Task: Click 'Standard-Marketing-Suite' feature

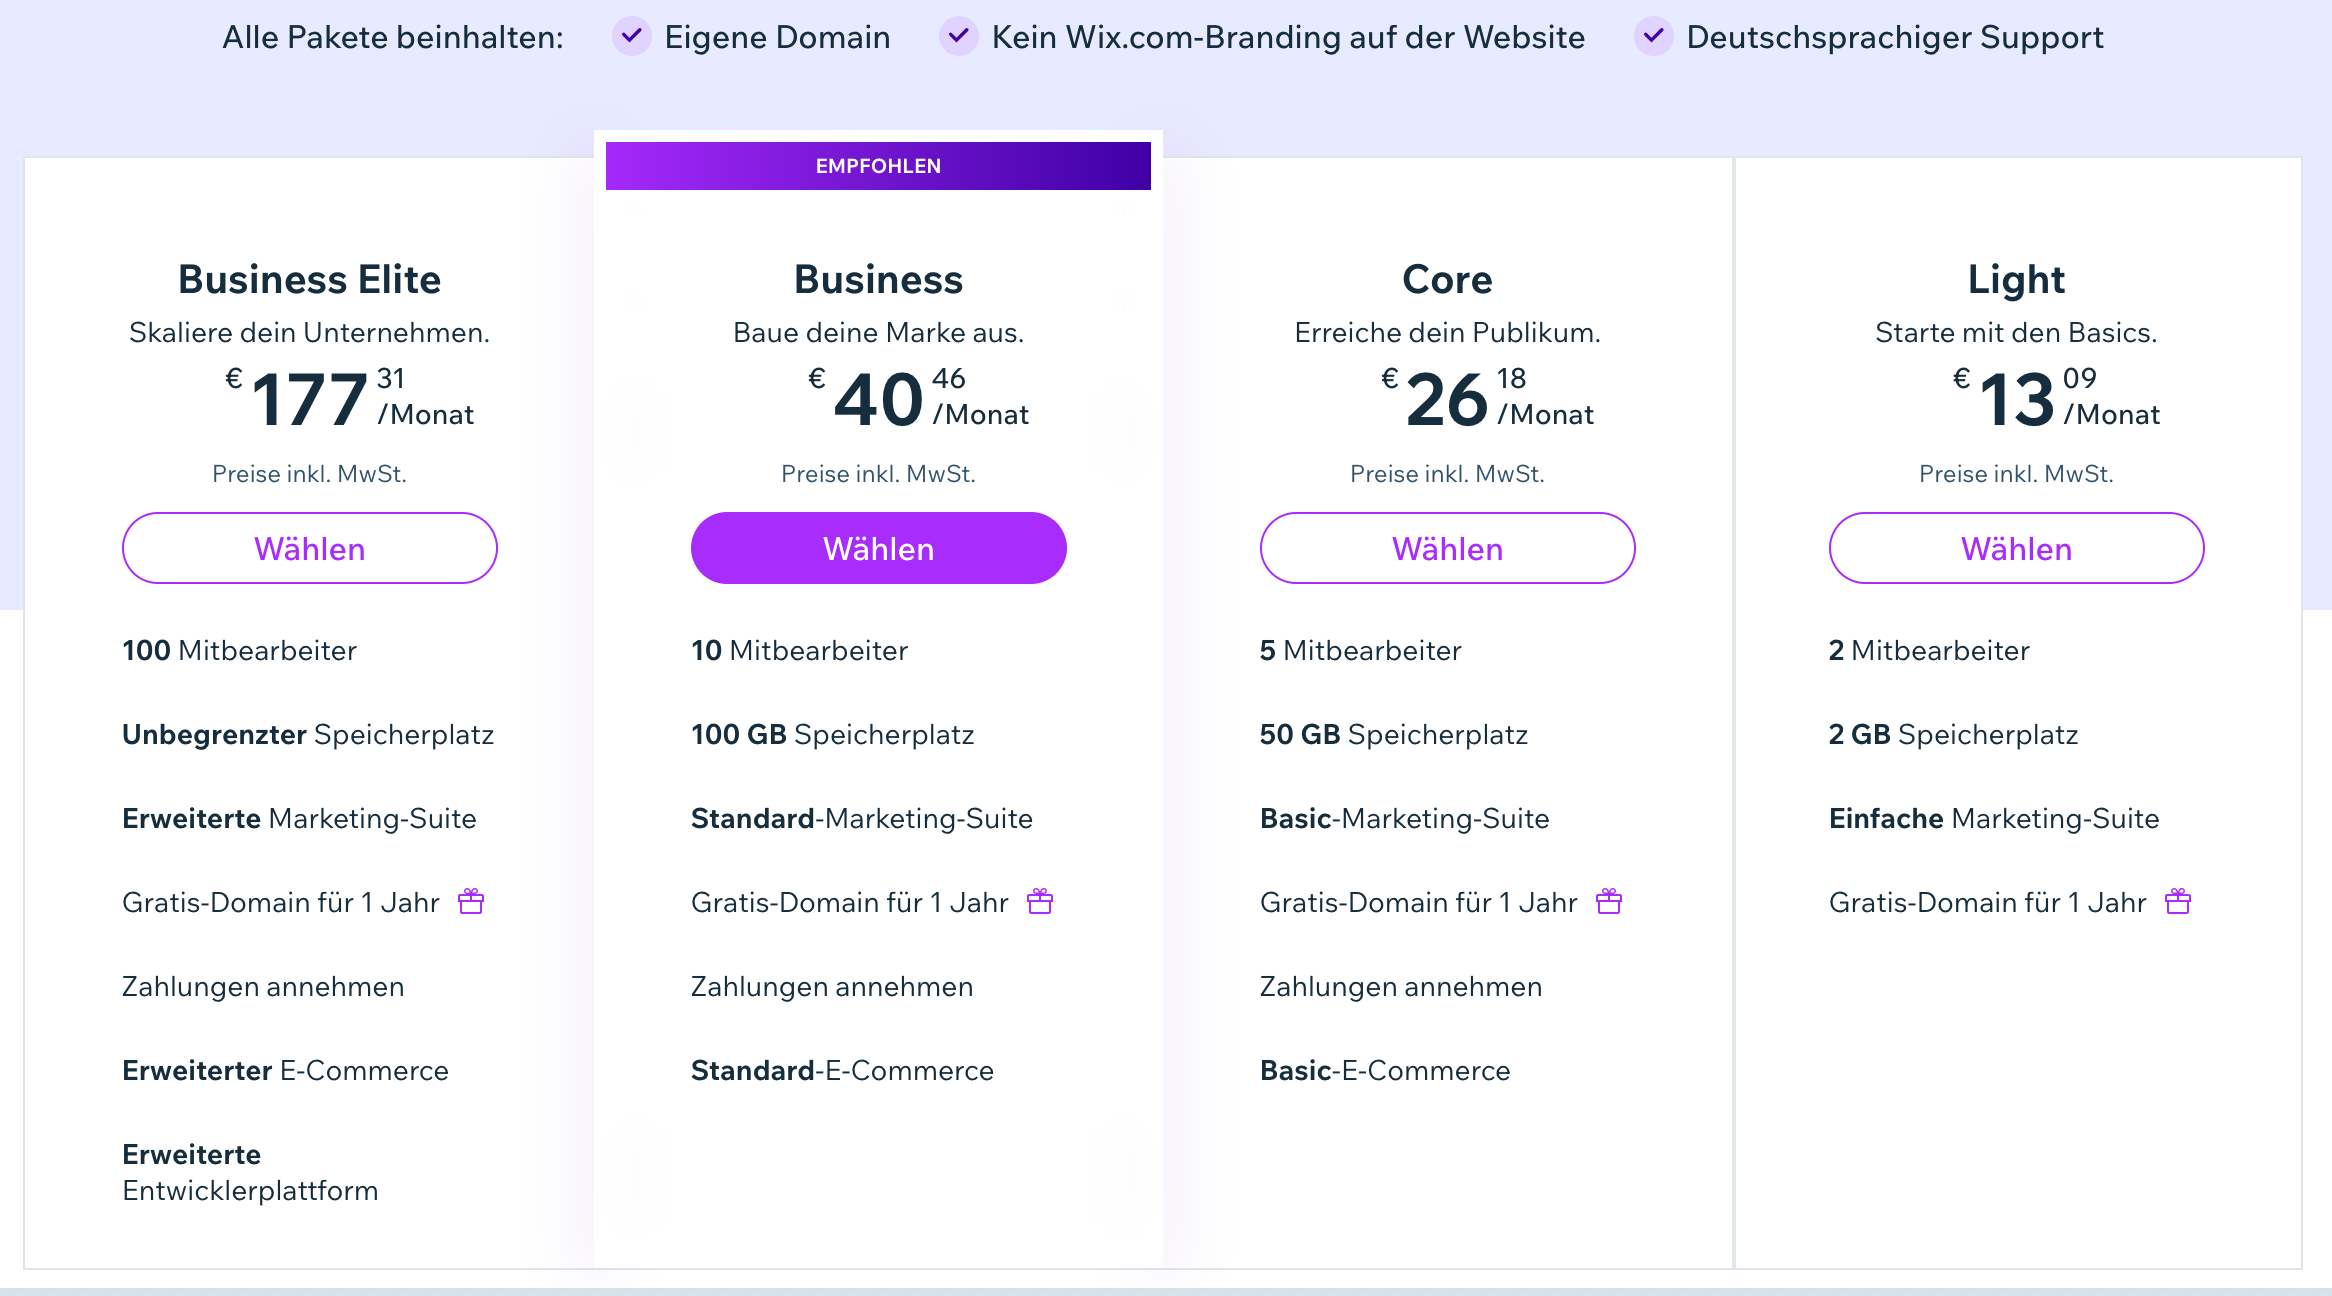Action: point(862,818)
